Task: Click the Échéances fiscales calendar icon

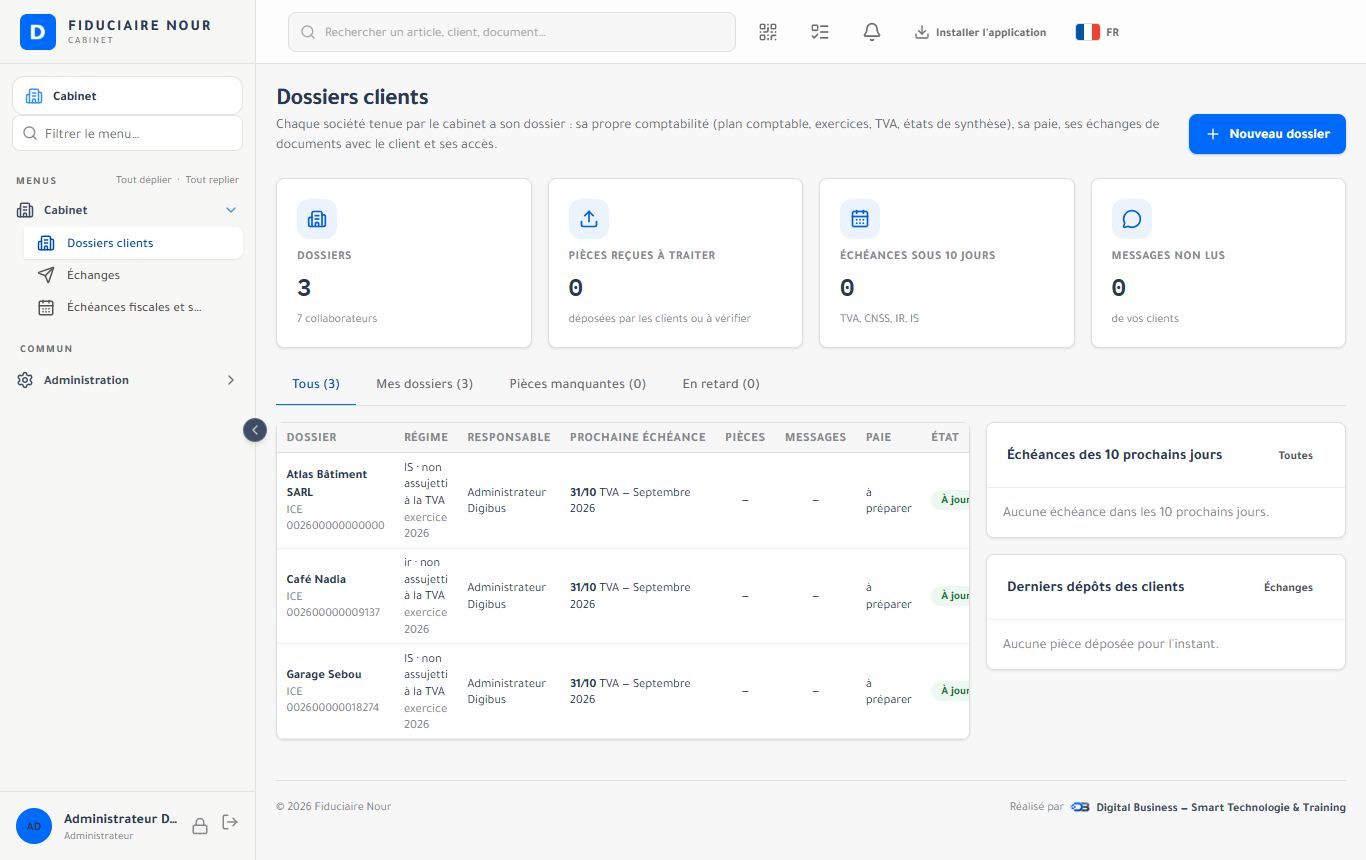Action: pos(46,307)
